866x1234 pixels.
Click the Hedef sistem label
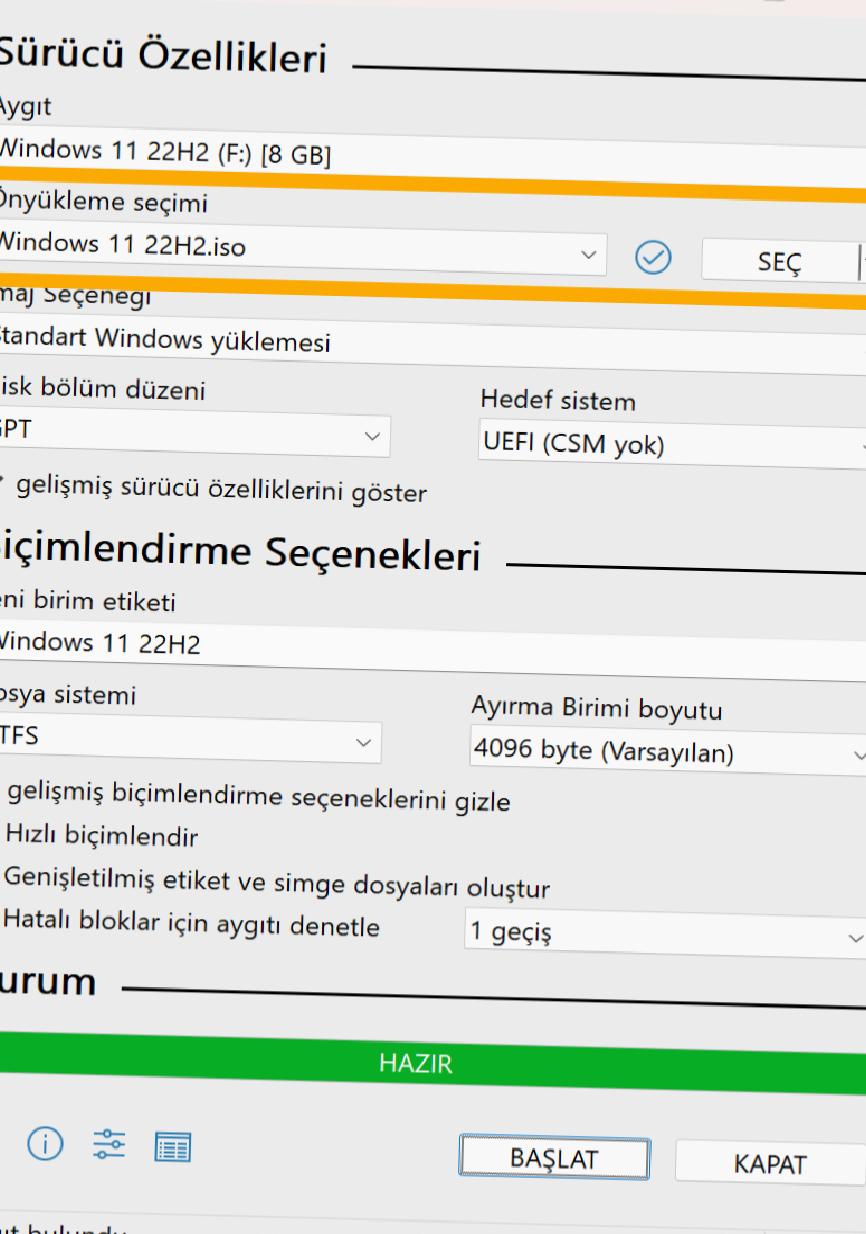557,400
